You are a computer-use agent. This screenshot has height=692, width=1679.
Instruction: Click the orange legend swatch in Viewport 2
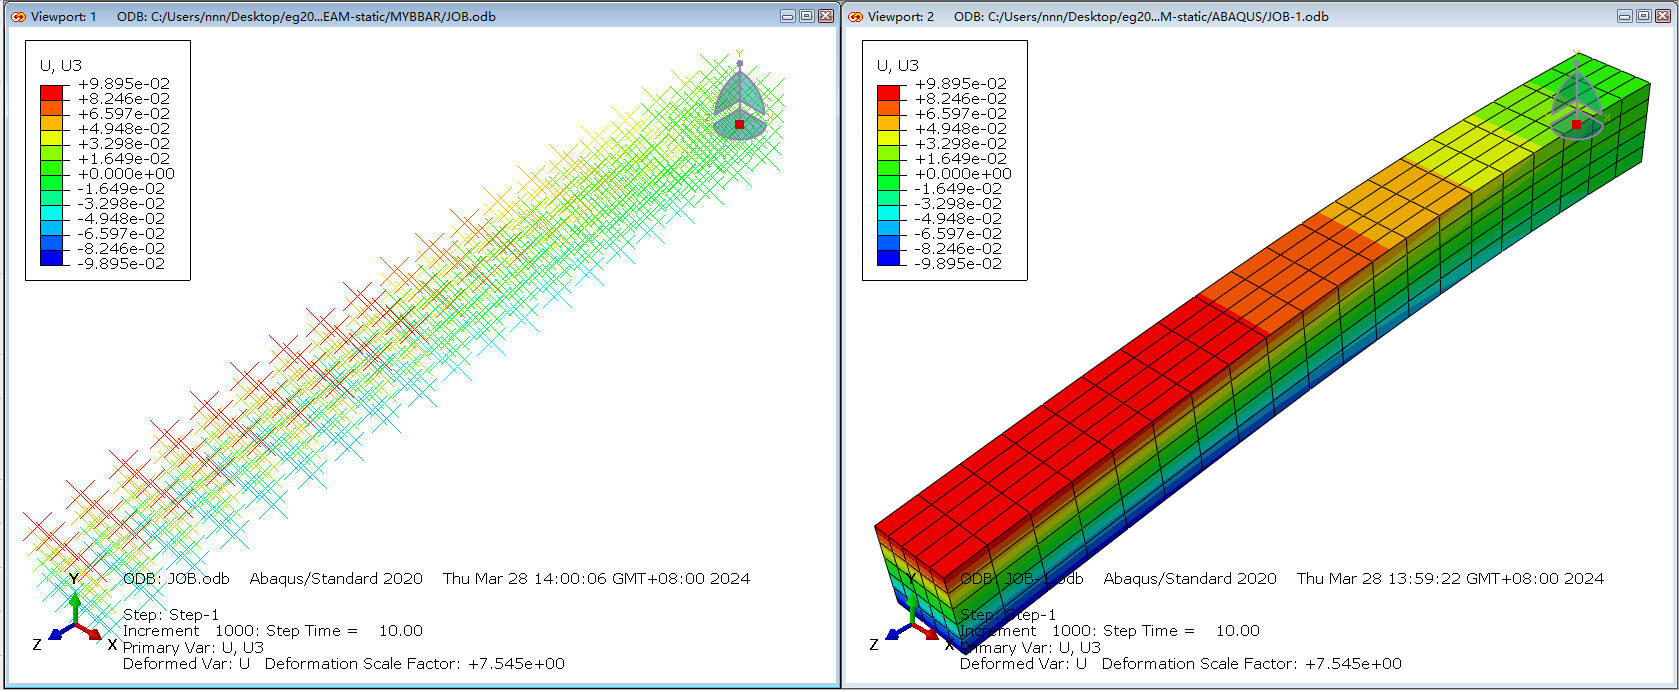coord(888,107)
